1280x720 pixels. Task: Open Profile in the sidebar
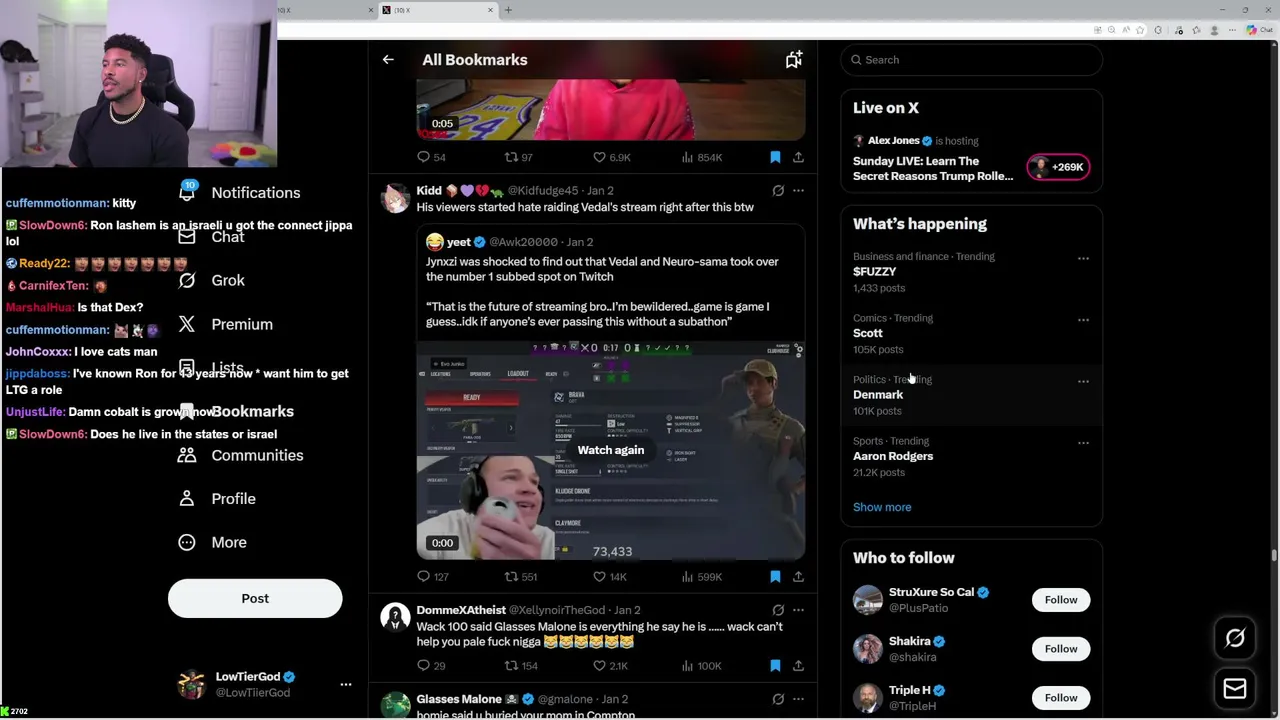pyautogui.click(x=218, y=499)
